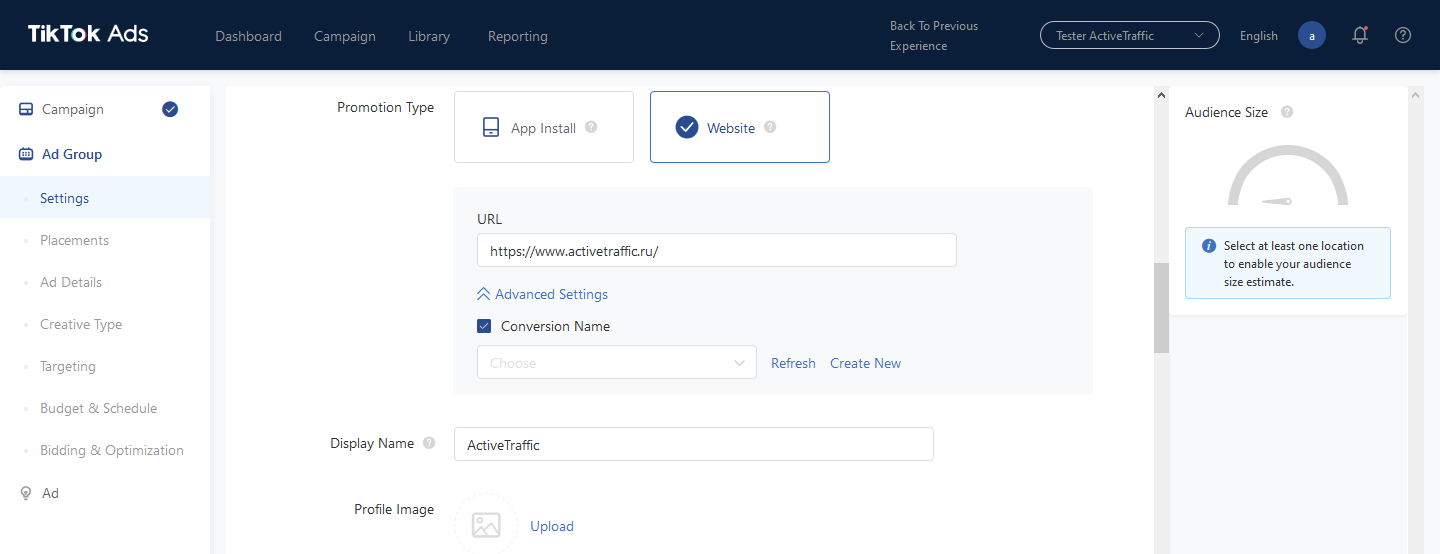This screenshot has width=1440, height=554.
Task: Click the help question mark in header
Action: click(1403, 35)
